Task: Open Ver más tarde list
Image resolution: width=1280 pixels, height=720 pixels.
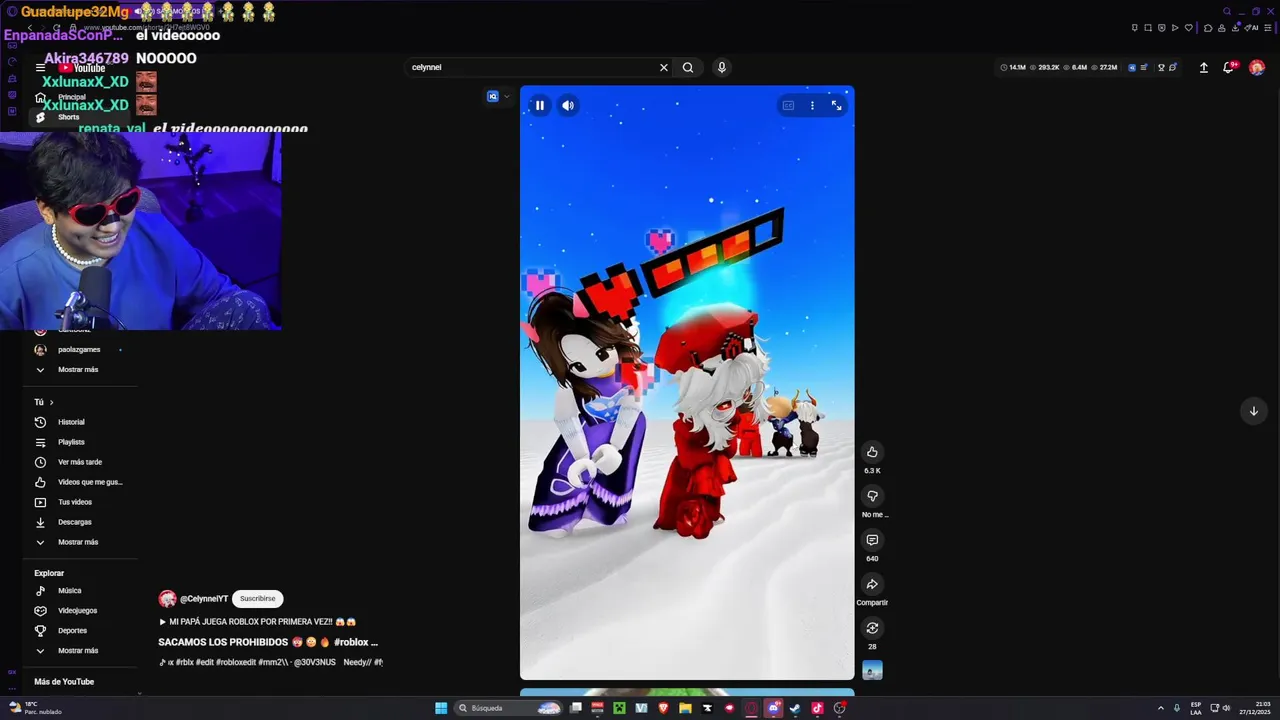Action: point(78,462)
